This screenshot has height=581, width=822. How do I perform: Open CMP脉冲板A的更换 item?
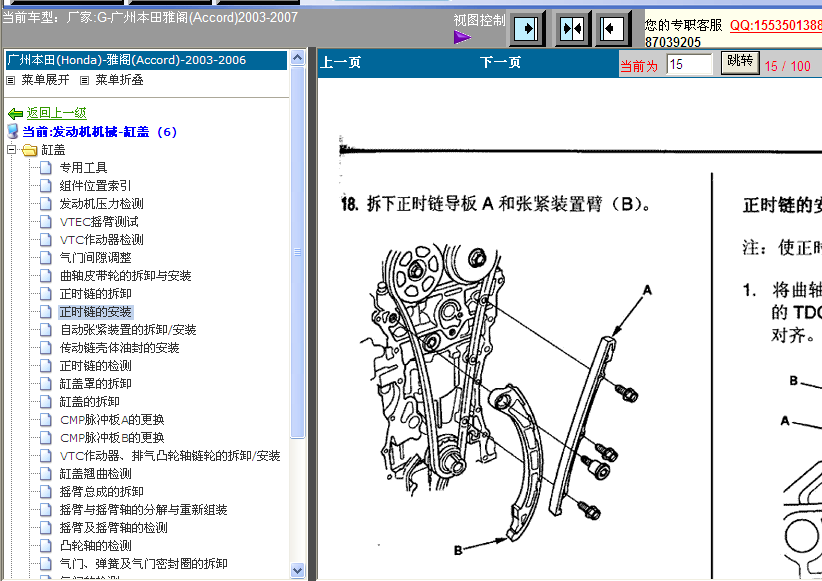coord(112,419)
